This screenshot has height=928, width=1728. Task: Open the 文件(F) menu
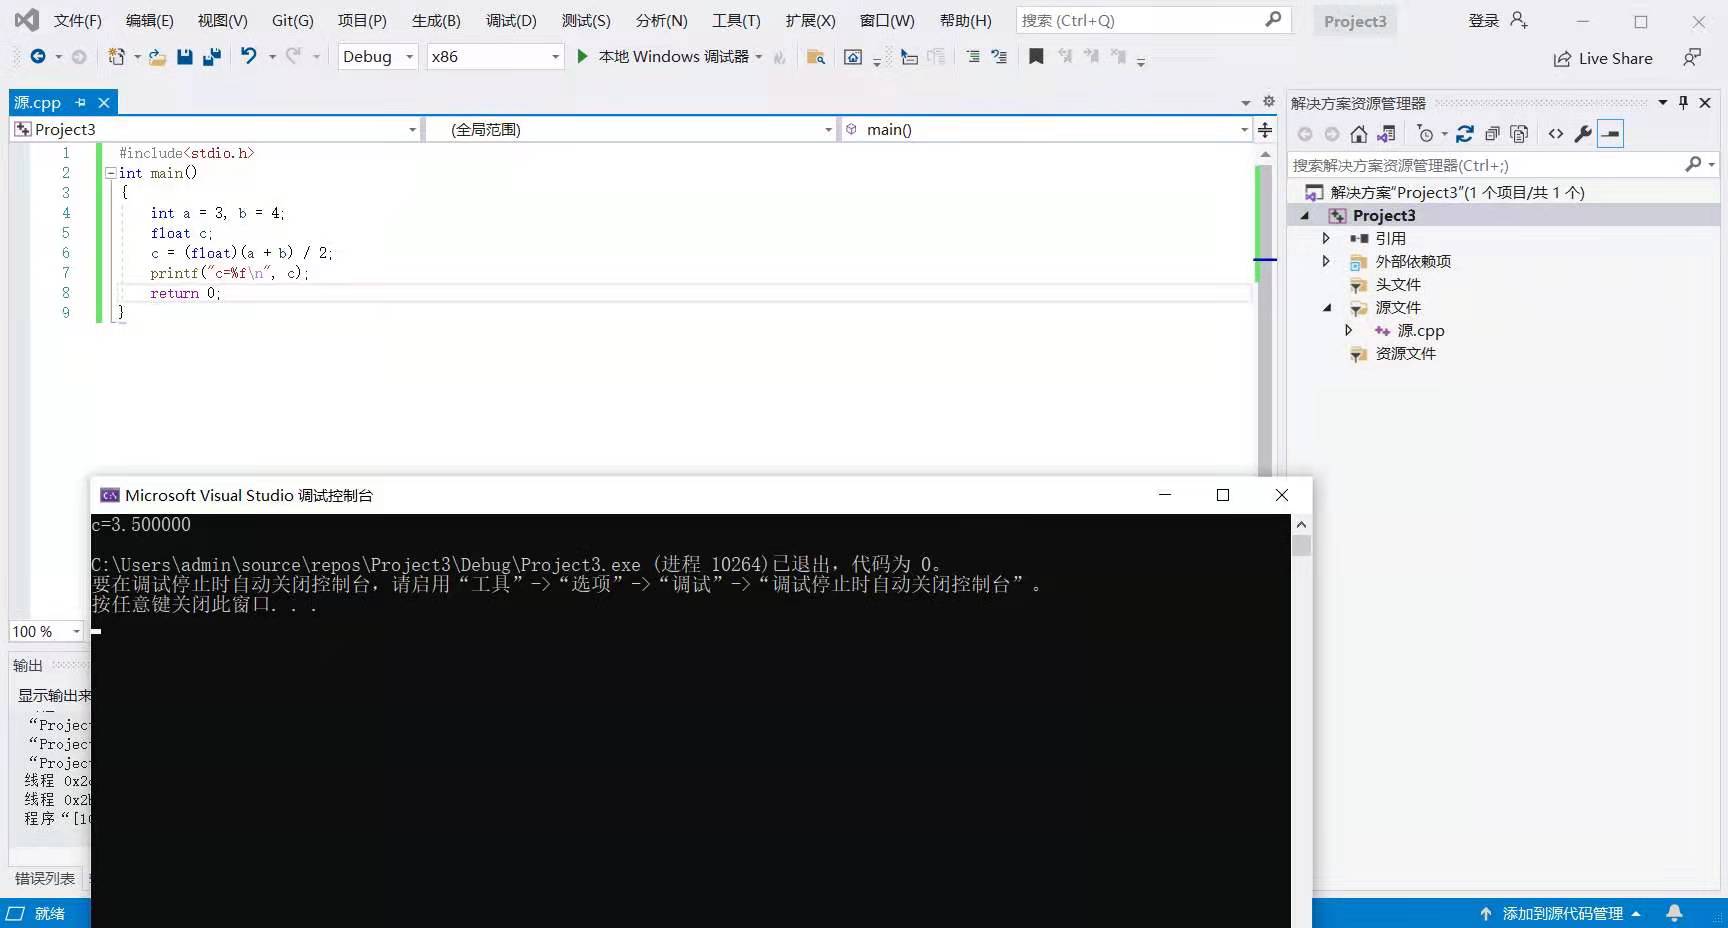(x=77, y=20)
